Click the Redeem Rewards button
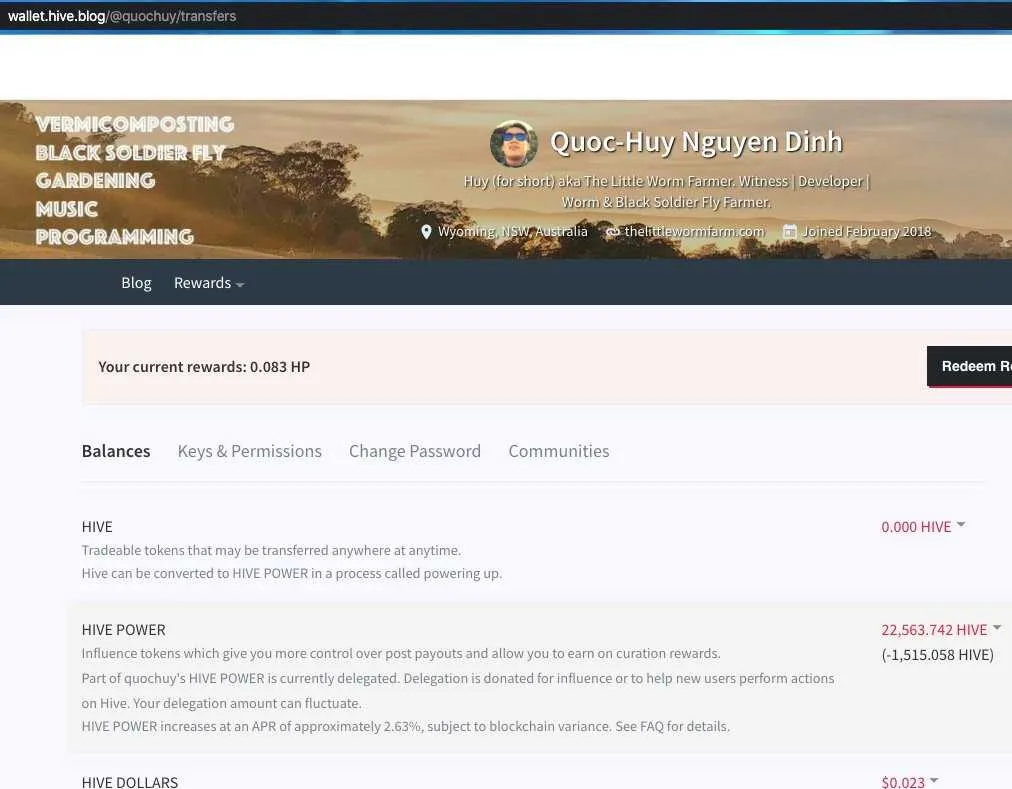Screen dimensions: 1012x789 969,367
